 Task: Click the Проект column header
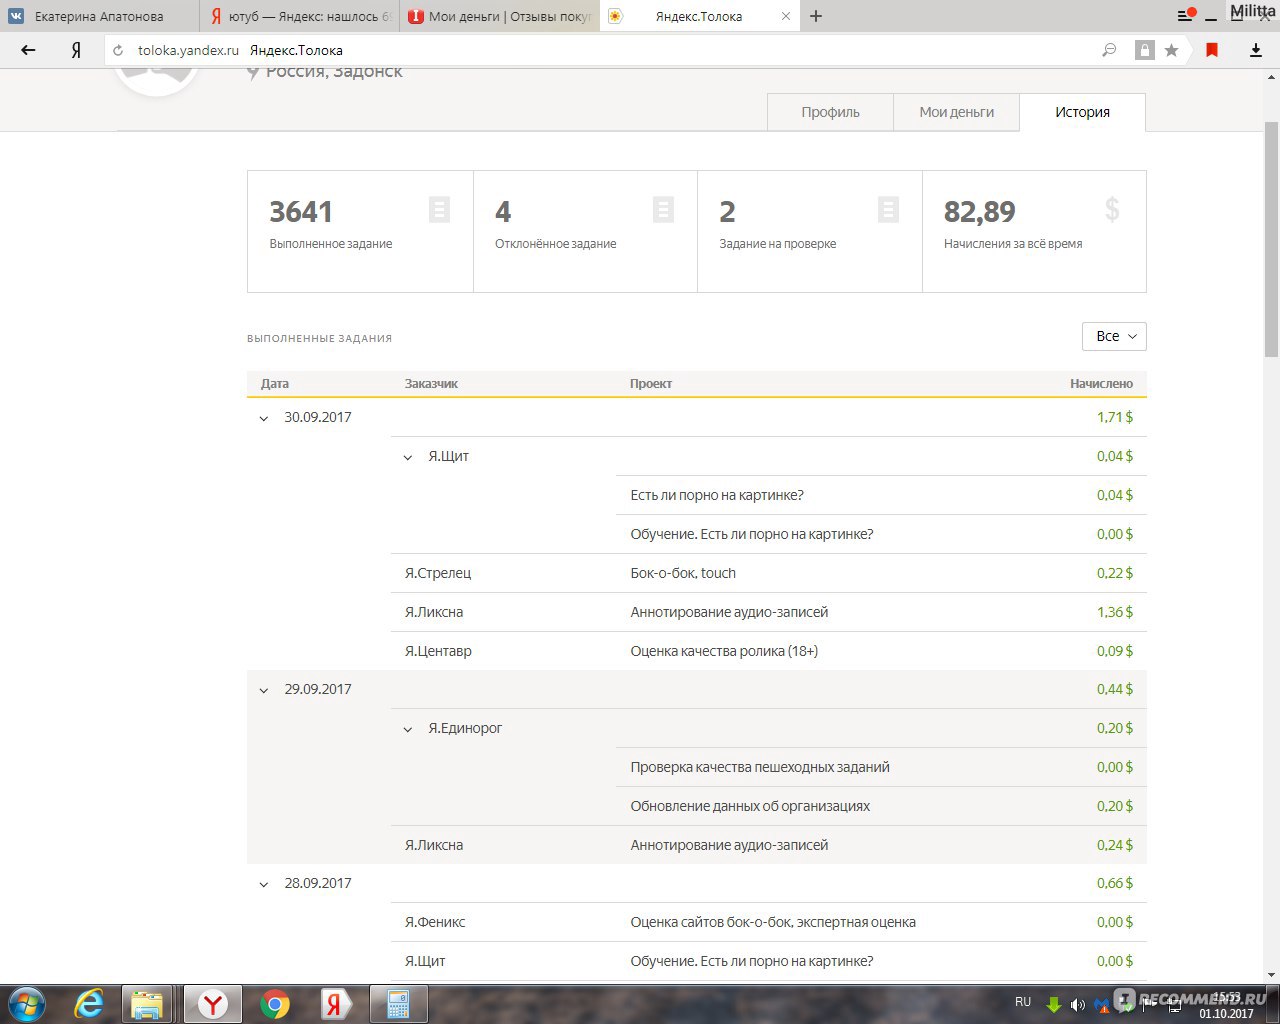coord(651,384)
